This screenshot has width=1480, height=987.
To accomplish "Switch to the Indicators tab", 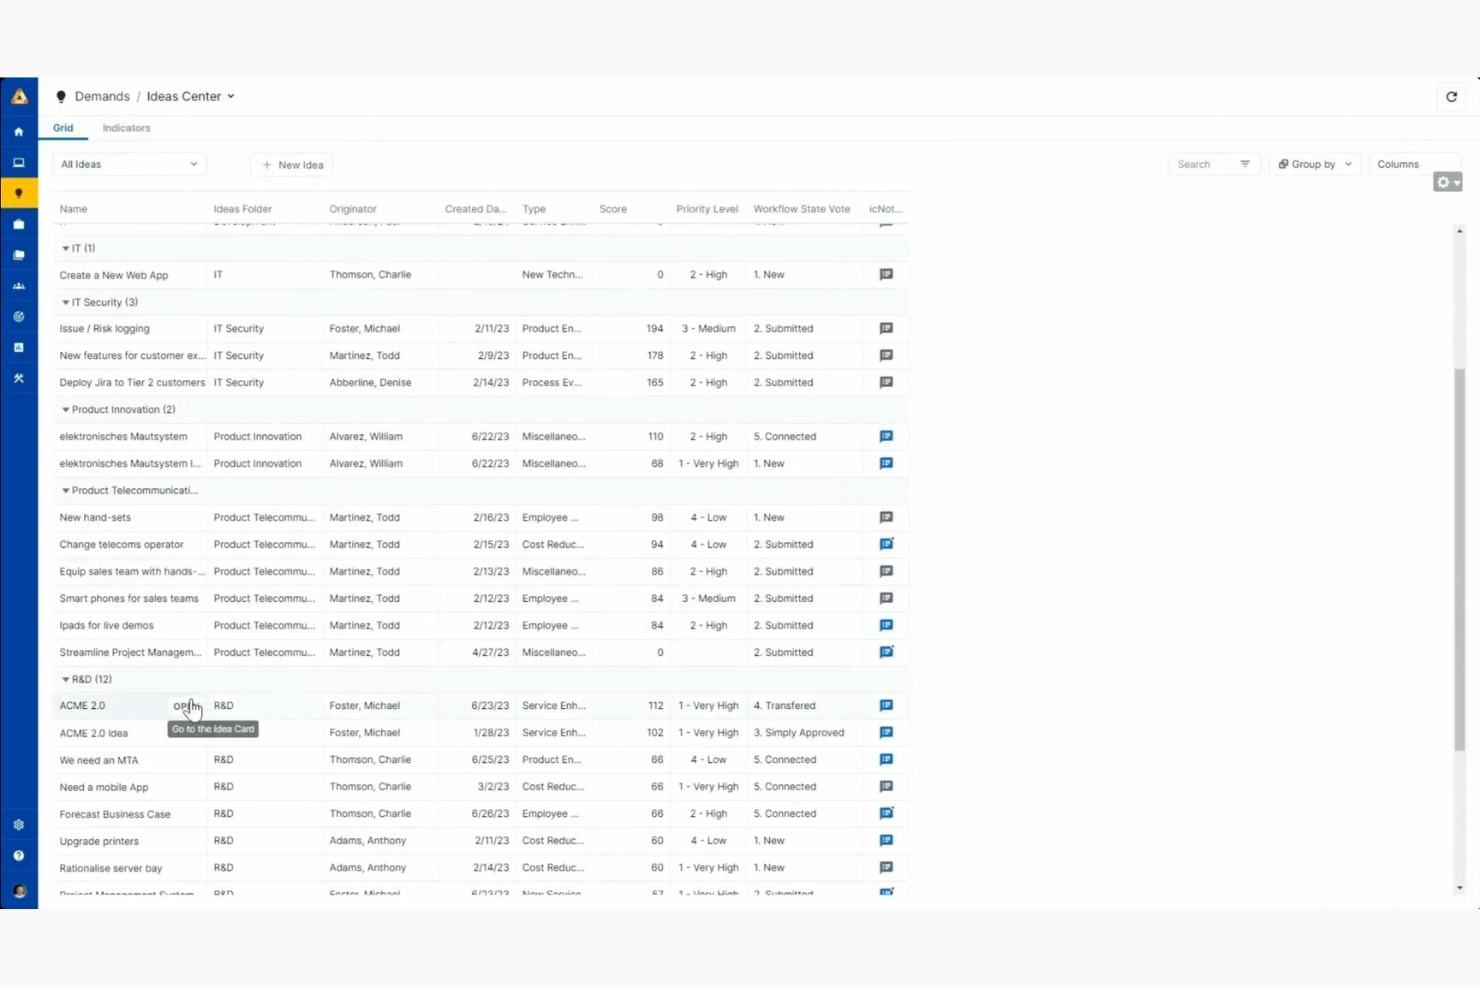I will 126,127.
